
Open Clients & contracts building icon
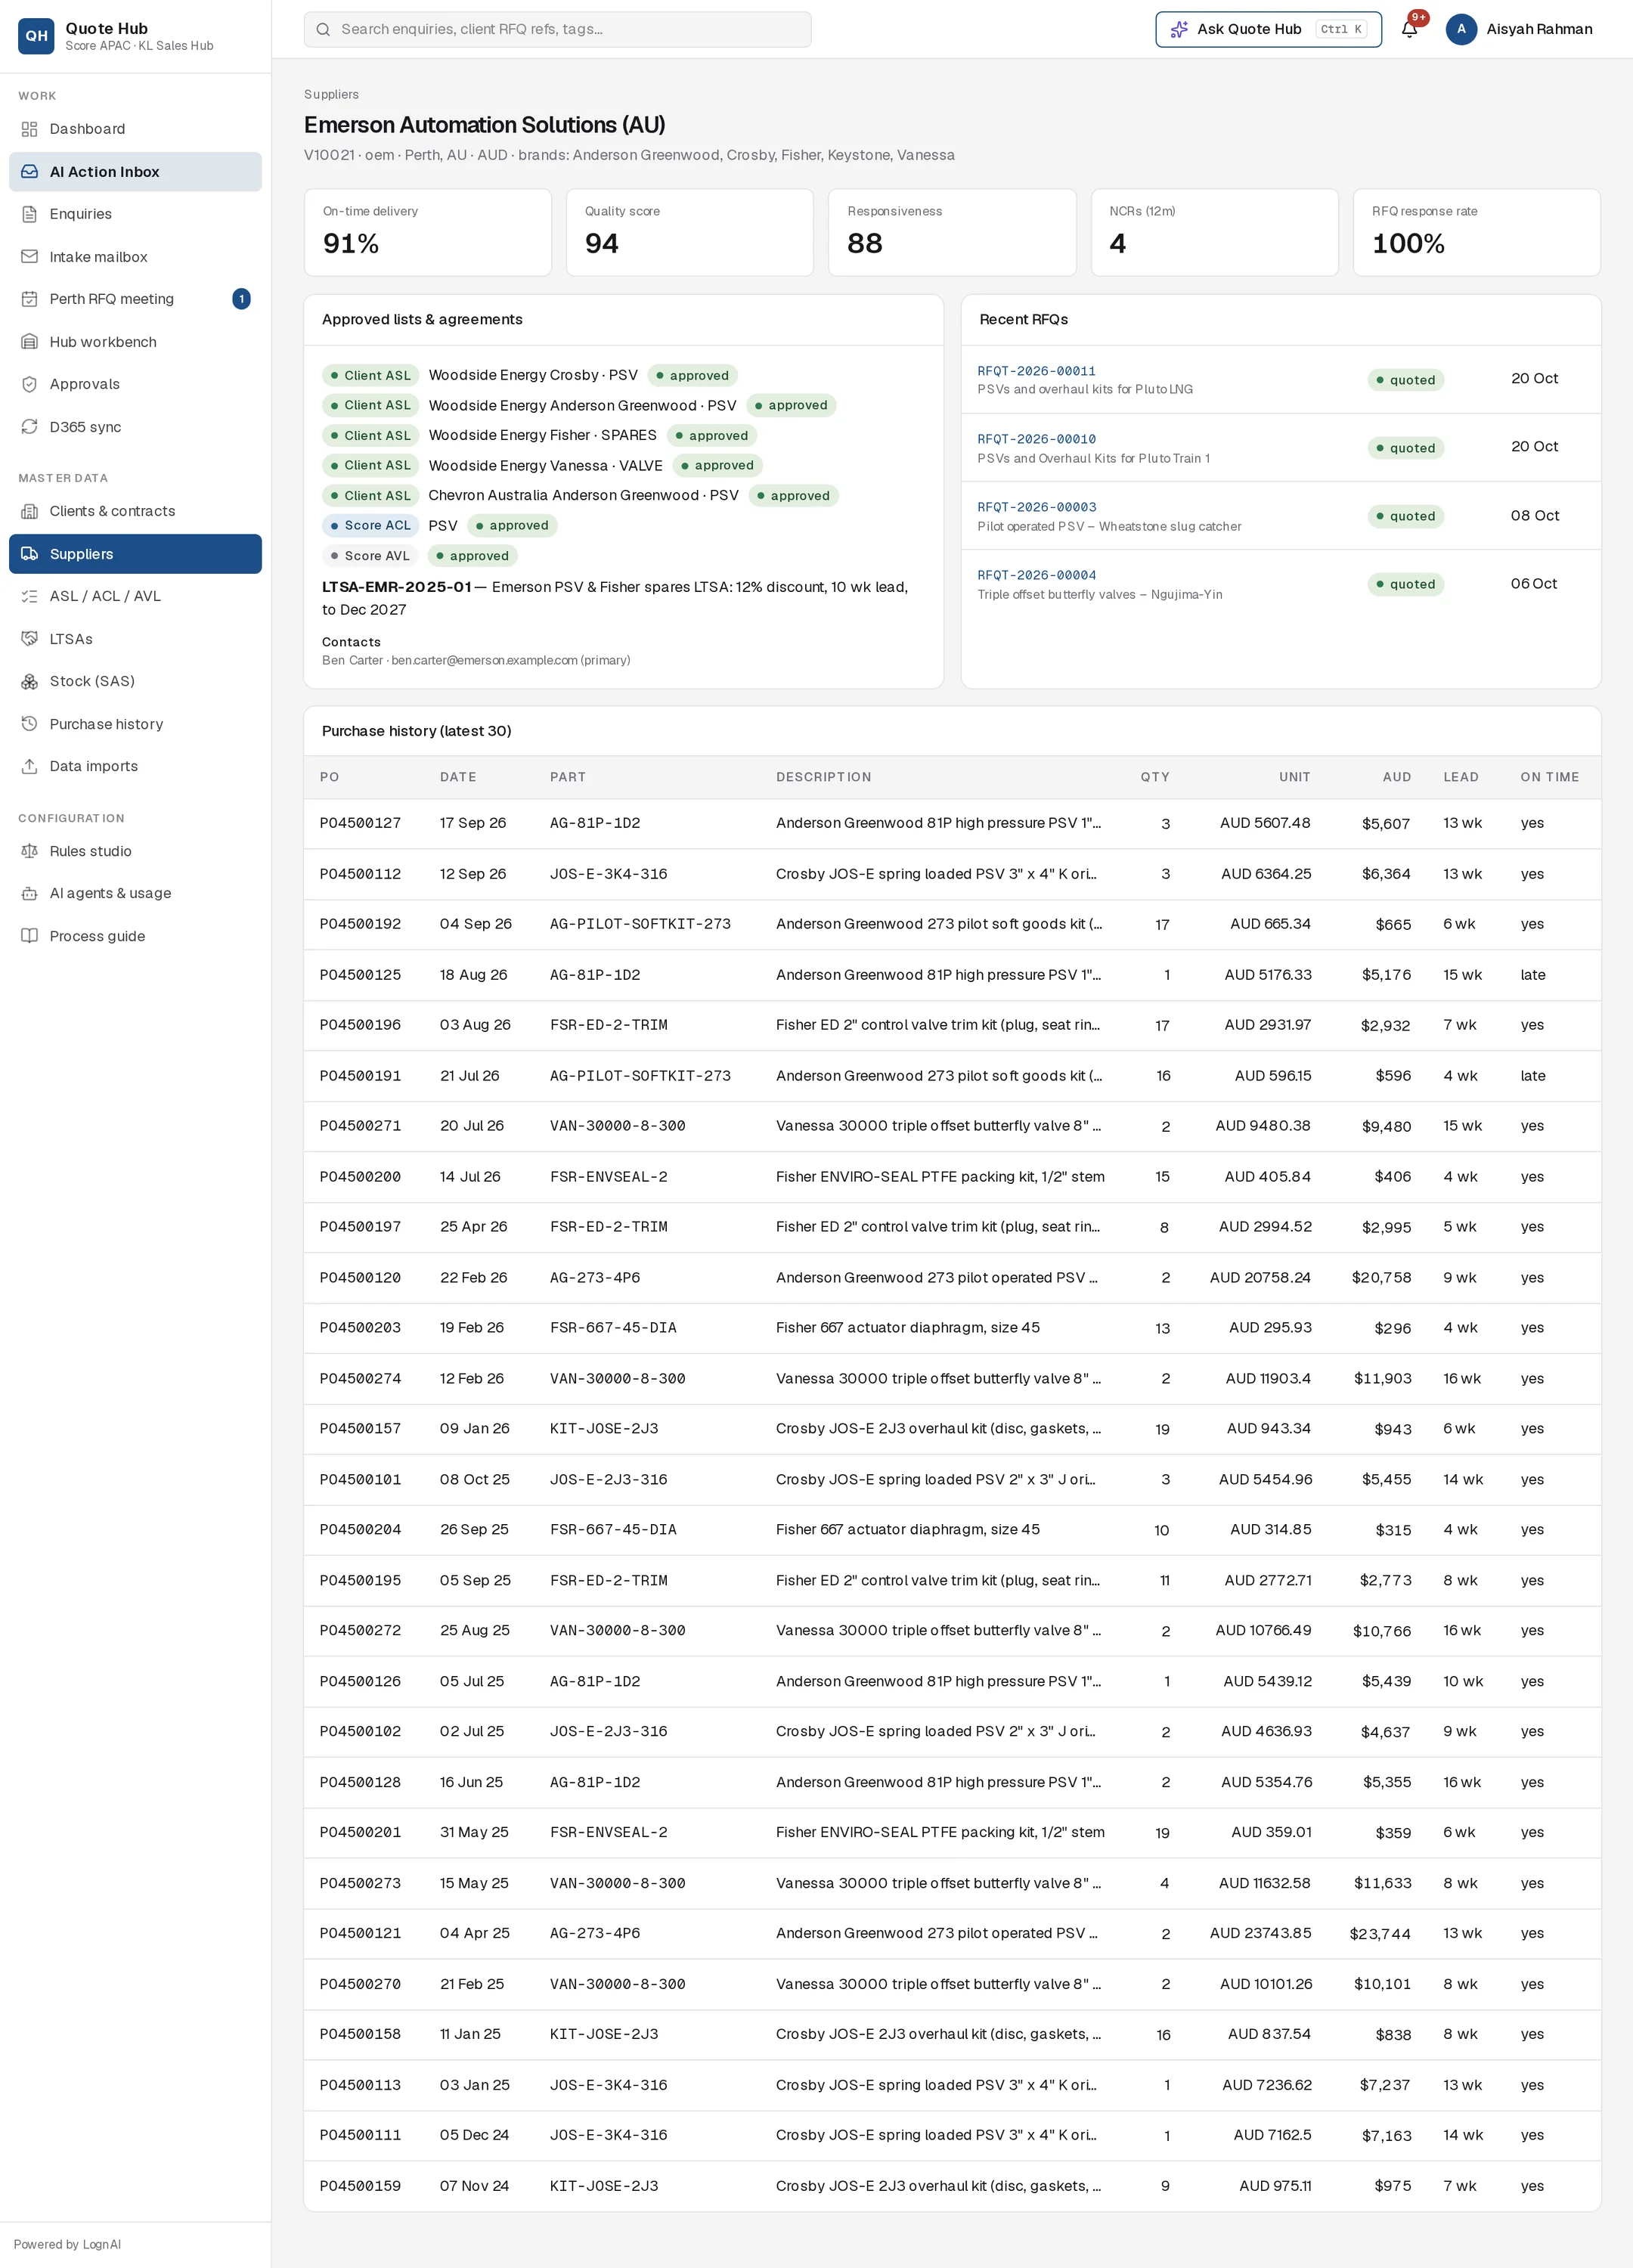30,511
